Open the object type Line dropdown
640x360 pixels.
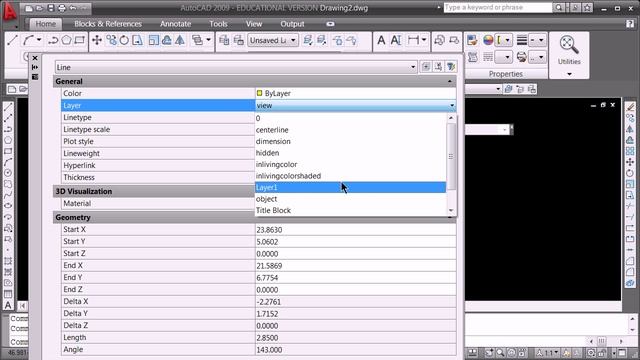(413, 67)
